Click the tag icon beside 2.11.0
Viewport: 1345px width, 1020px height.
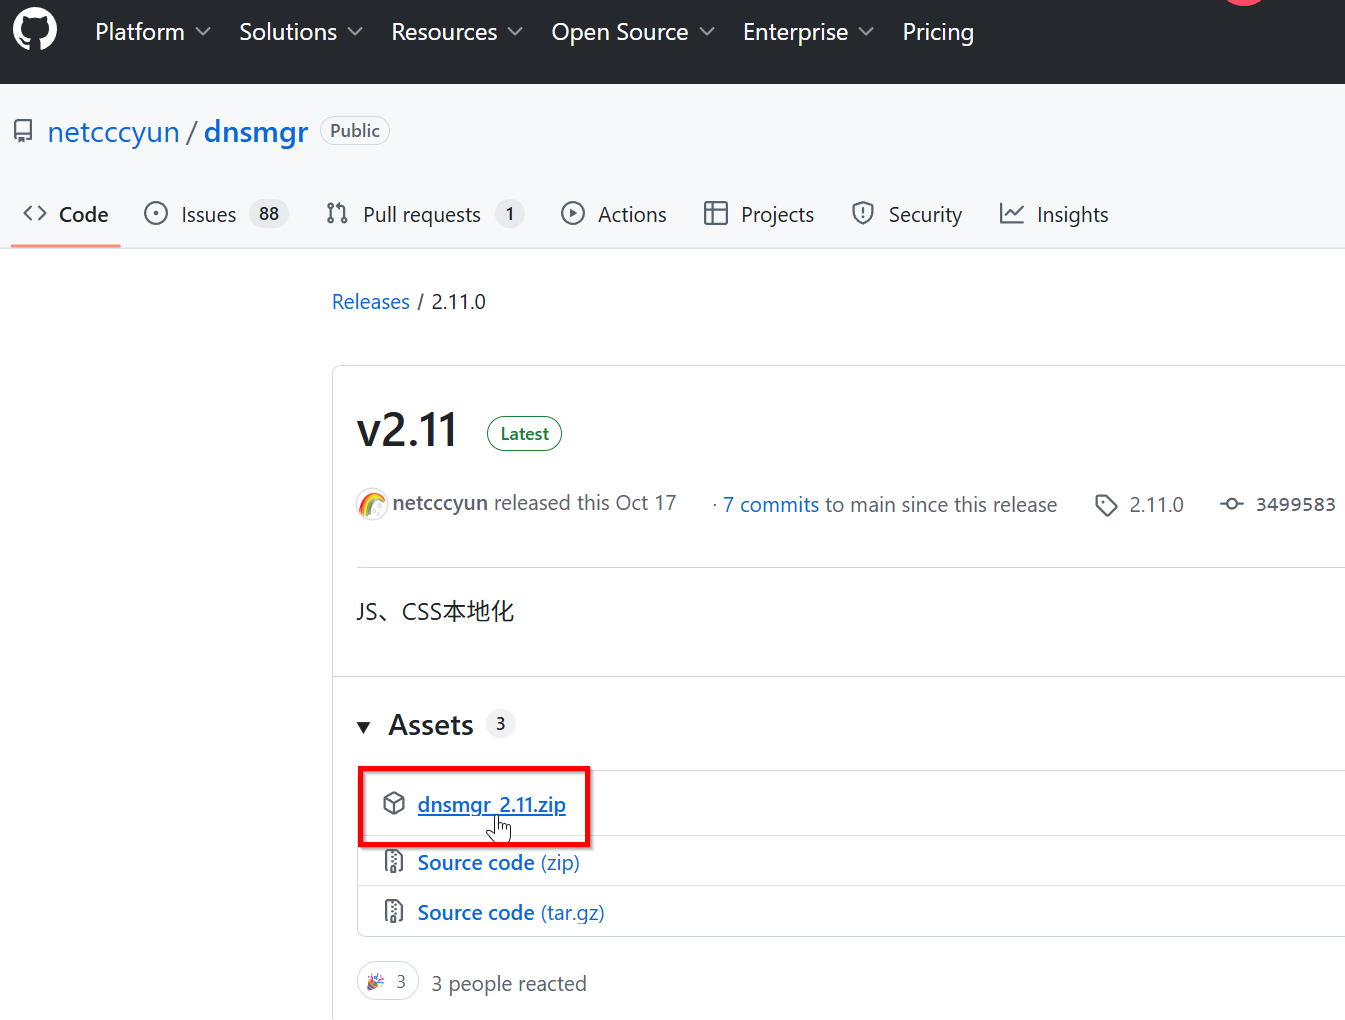click(x=1106, y=505)
